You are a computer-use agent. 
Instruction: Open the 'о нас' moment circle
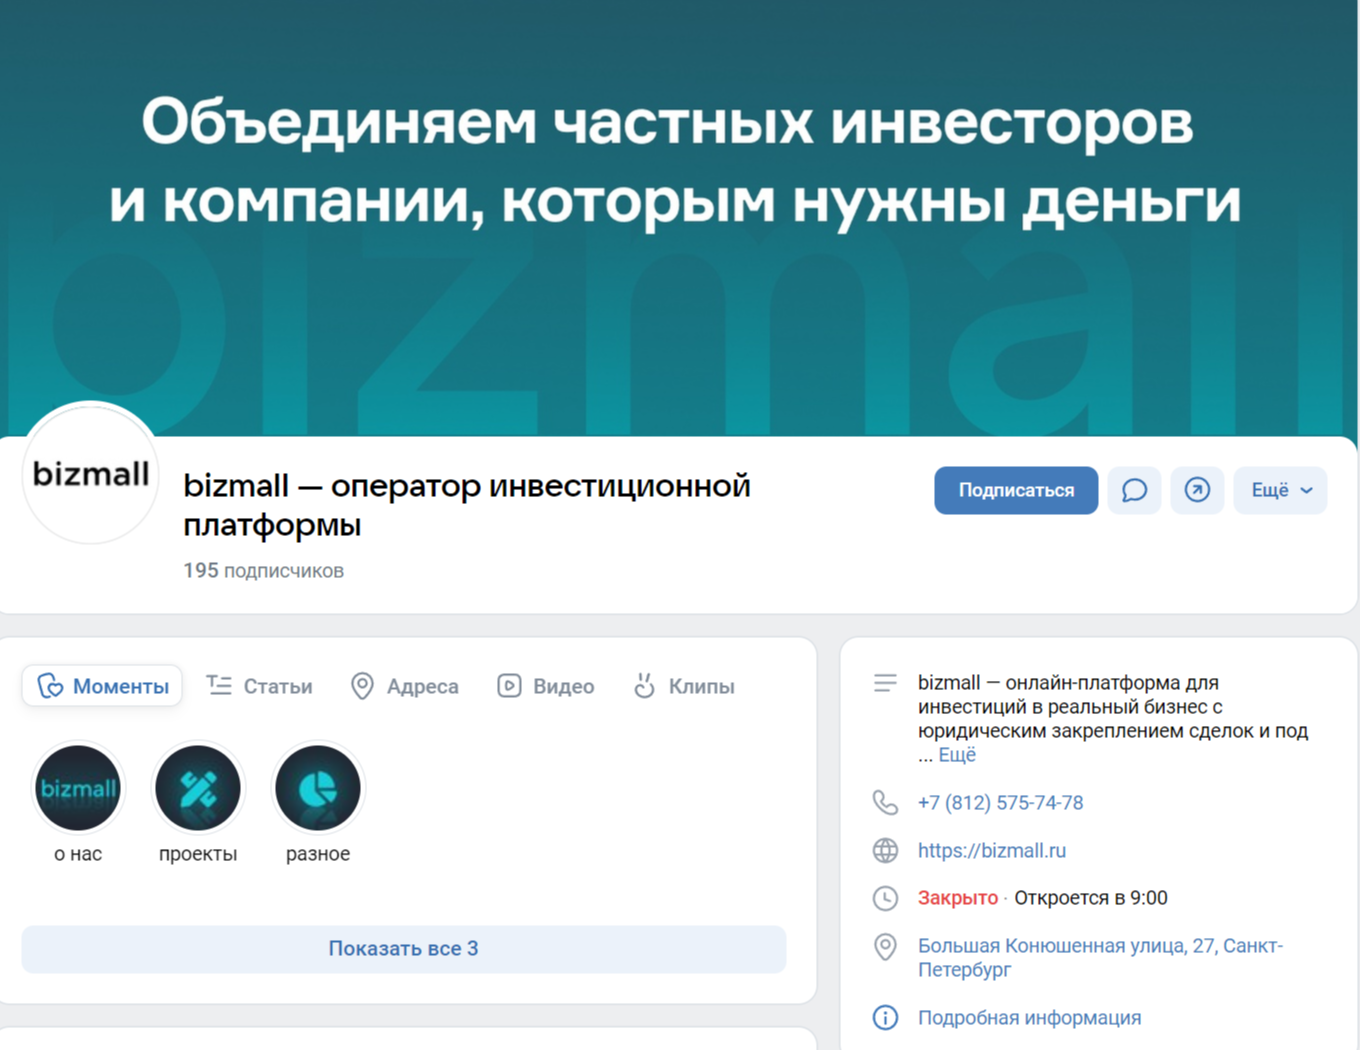coord(78,788)
